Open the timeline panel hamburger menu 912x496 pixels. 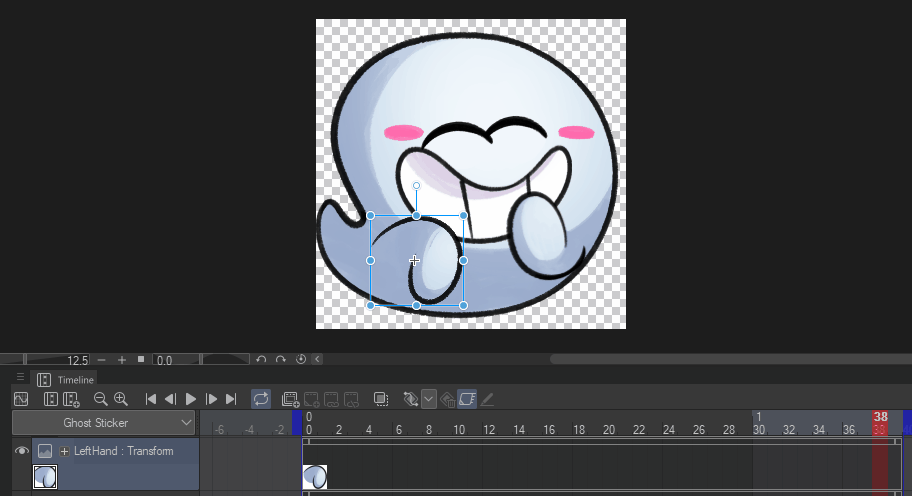pos(20,378)
